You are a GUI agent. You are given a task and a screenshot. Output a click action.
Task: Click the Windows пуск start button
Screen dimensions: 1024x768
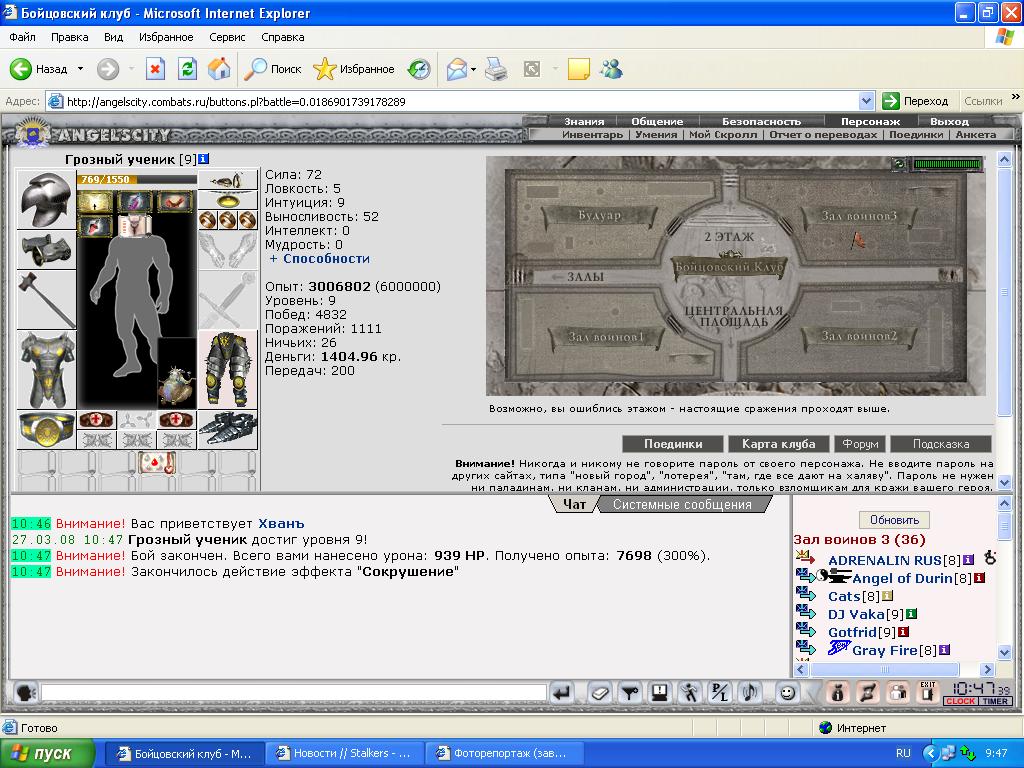click(47, 754)
